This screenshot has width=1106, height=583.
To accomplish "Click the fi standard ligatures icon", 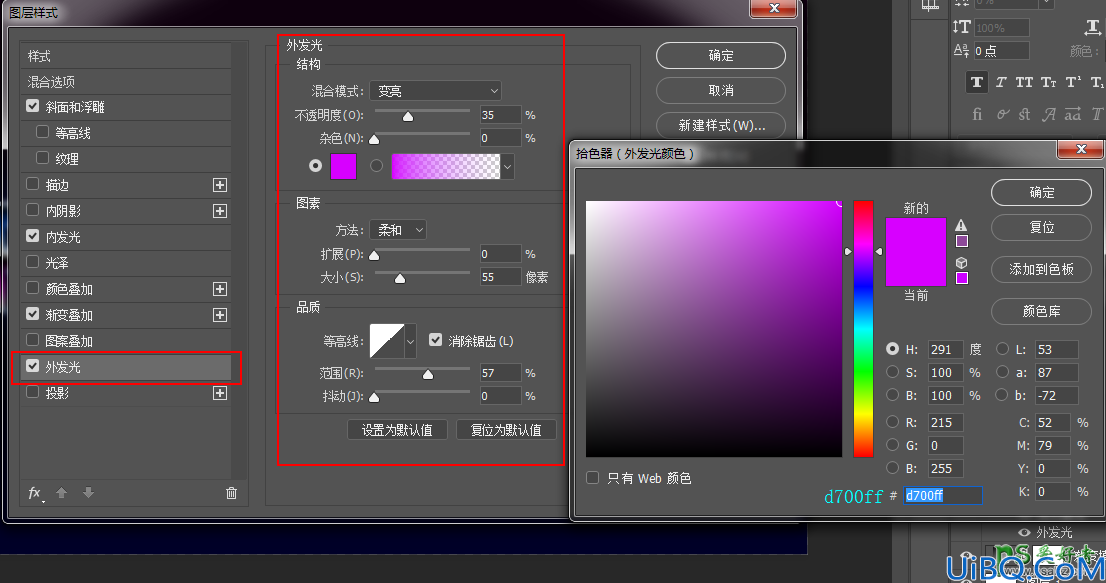I will 977,114.
